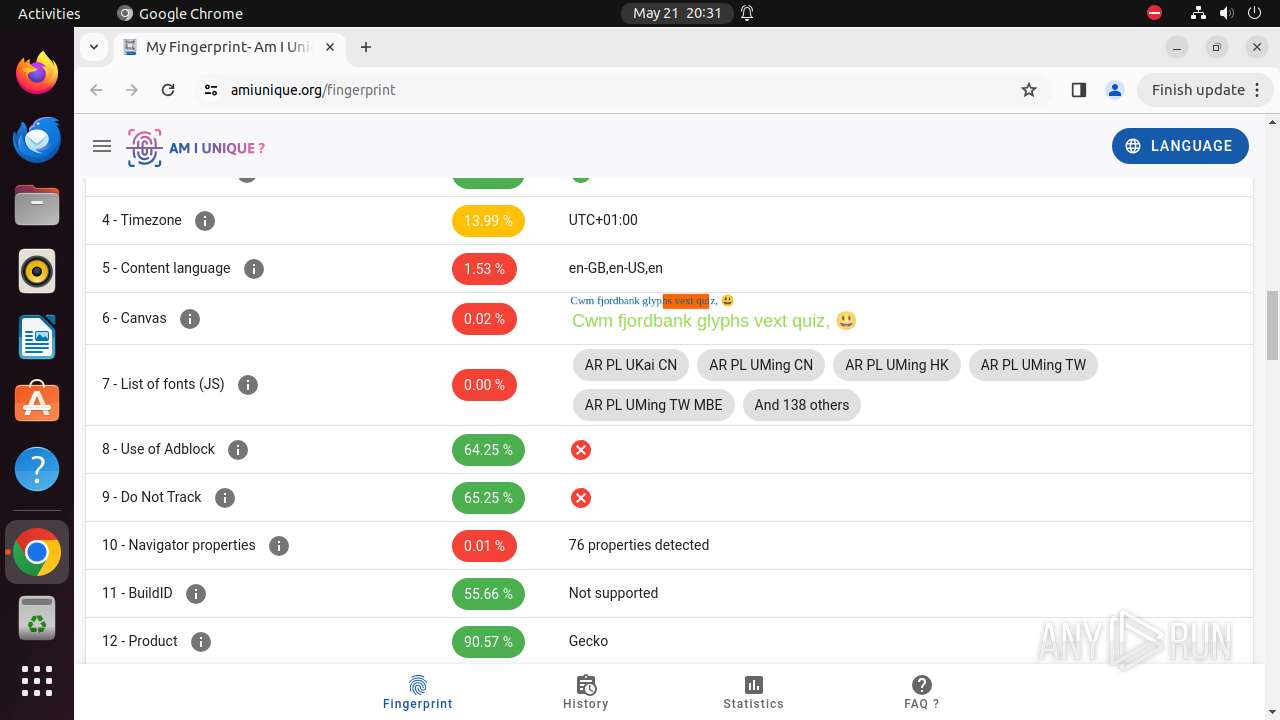Viewport: 1280px width, 720px height.
Task: Click the 0.02 % canvas percentage badge
Action: [x=484, y=319]
